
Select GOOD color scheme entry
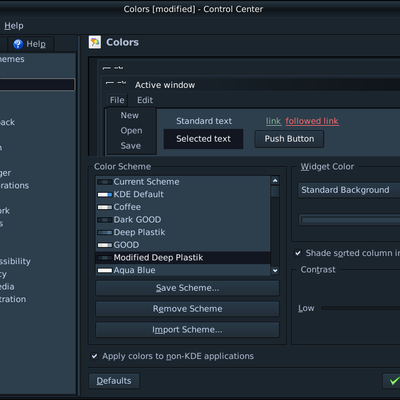coord(183,245)
